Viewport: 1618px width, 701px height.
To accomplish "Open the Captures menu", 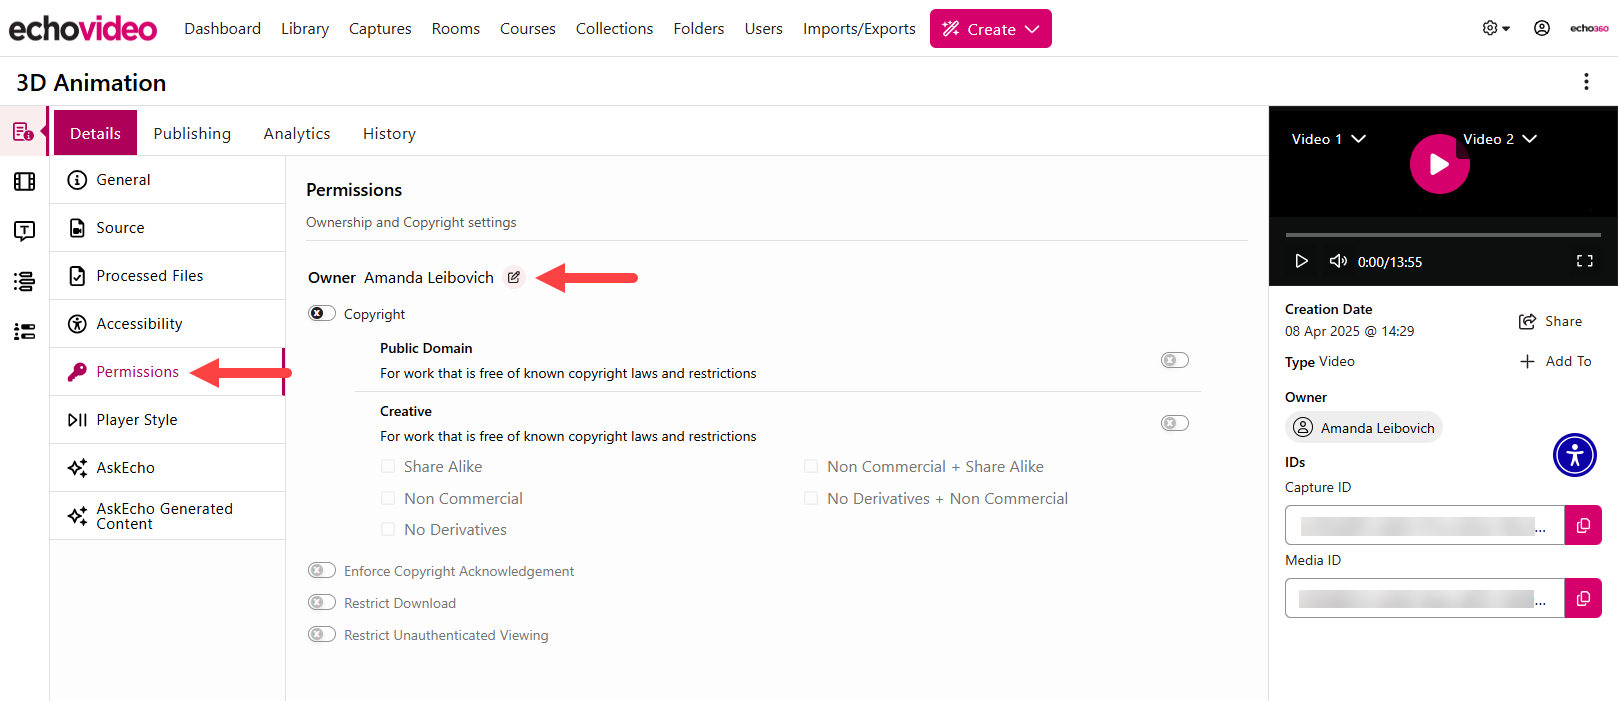I will [x=380, y=28].
